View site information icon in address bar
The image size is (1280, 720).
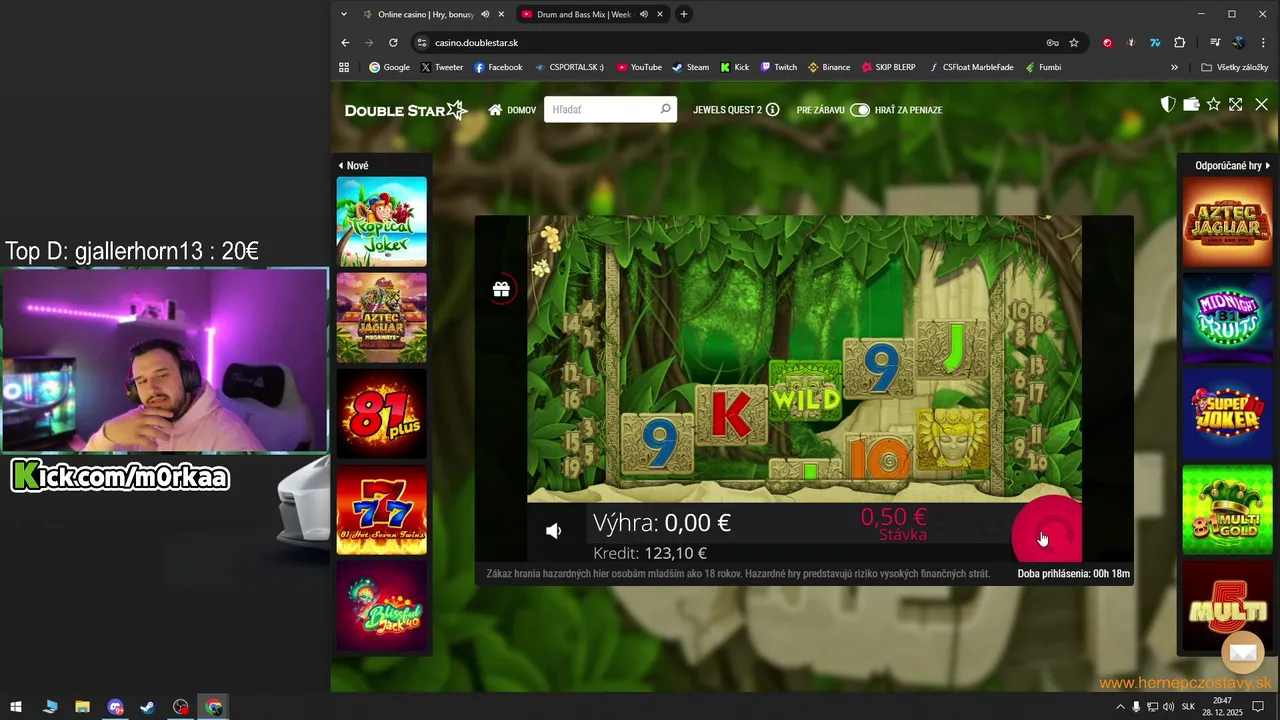point(422,43)
